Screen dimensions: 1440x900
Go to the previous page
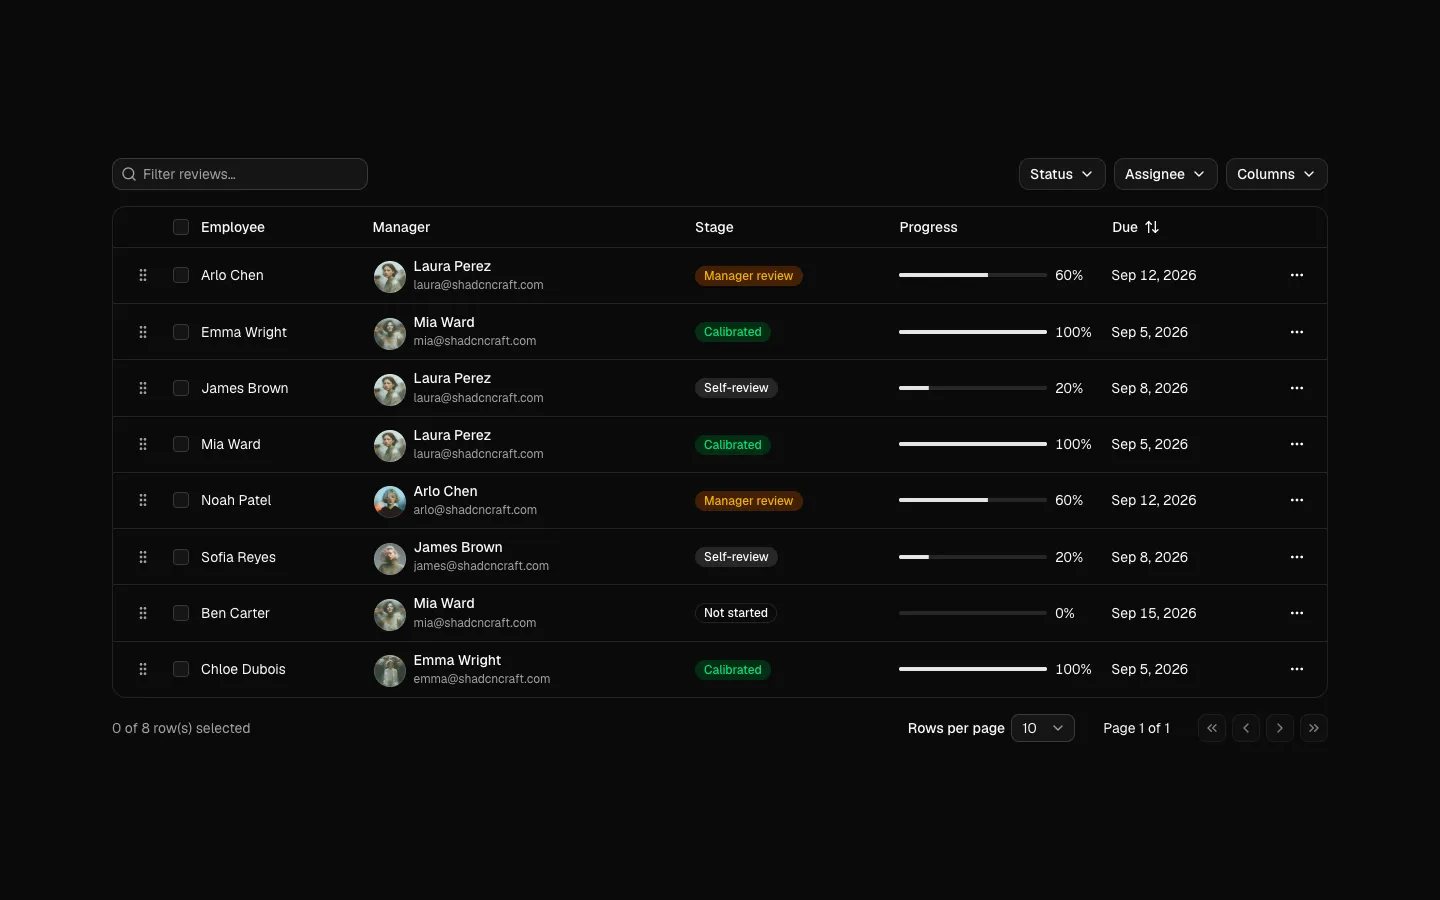1246,728
